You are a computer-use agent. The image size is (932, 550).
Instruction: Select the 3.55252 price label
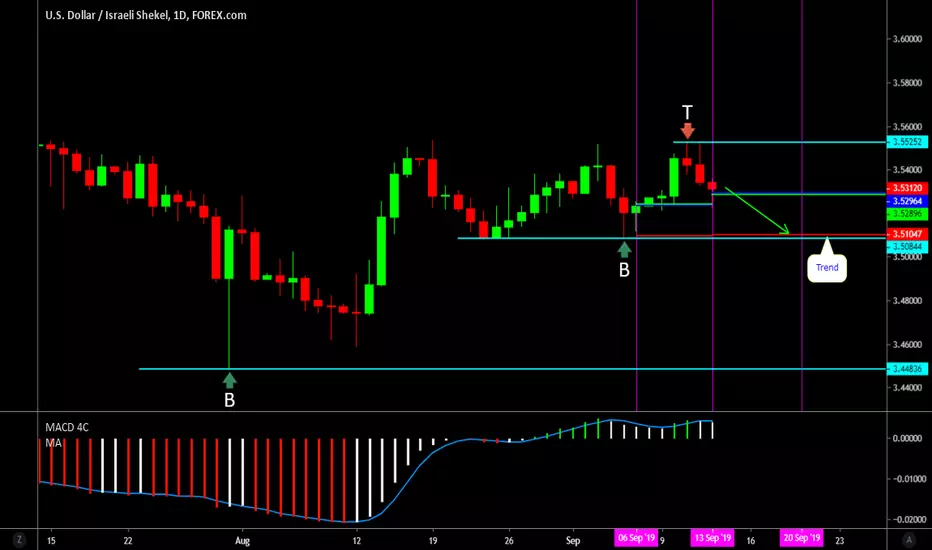tap(907, 142)
